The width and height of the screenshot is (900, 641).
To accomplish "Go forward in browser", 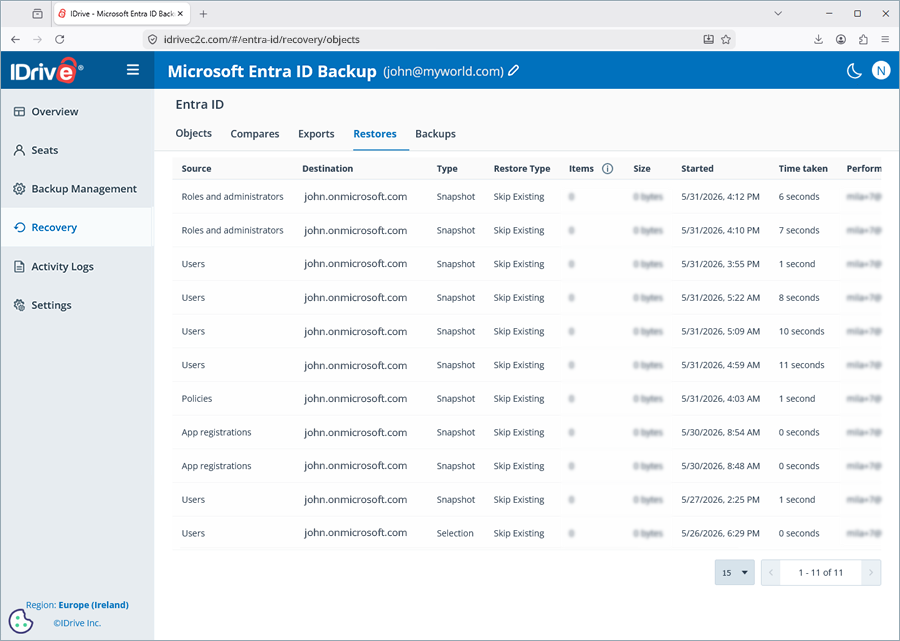I will pos(37,40).
